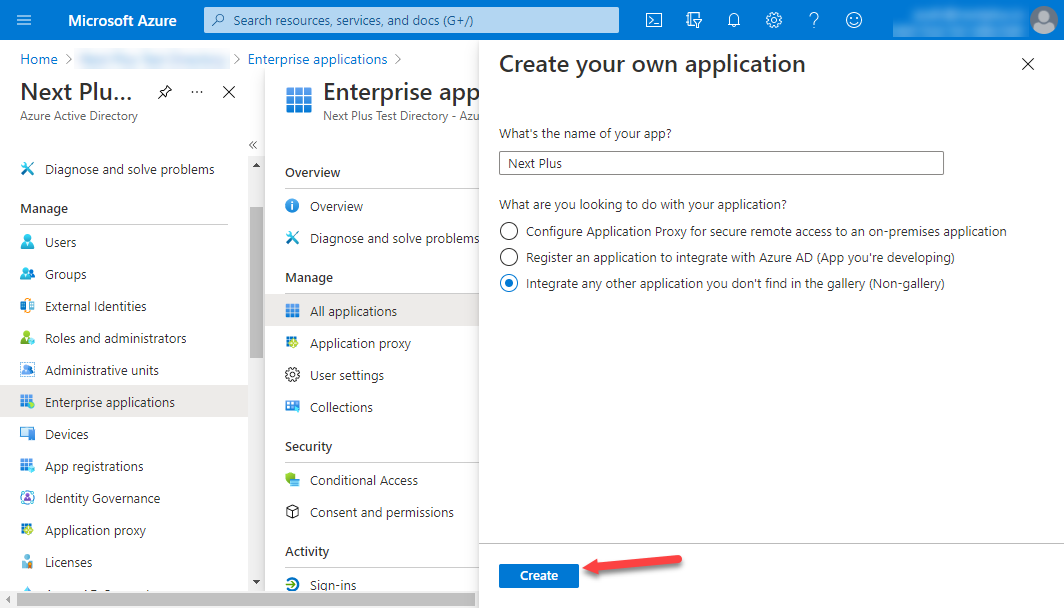
Task: Click the Conditional Access icon
Action: click(x=292, y=480)
